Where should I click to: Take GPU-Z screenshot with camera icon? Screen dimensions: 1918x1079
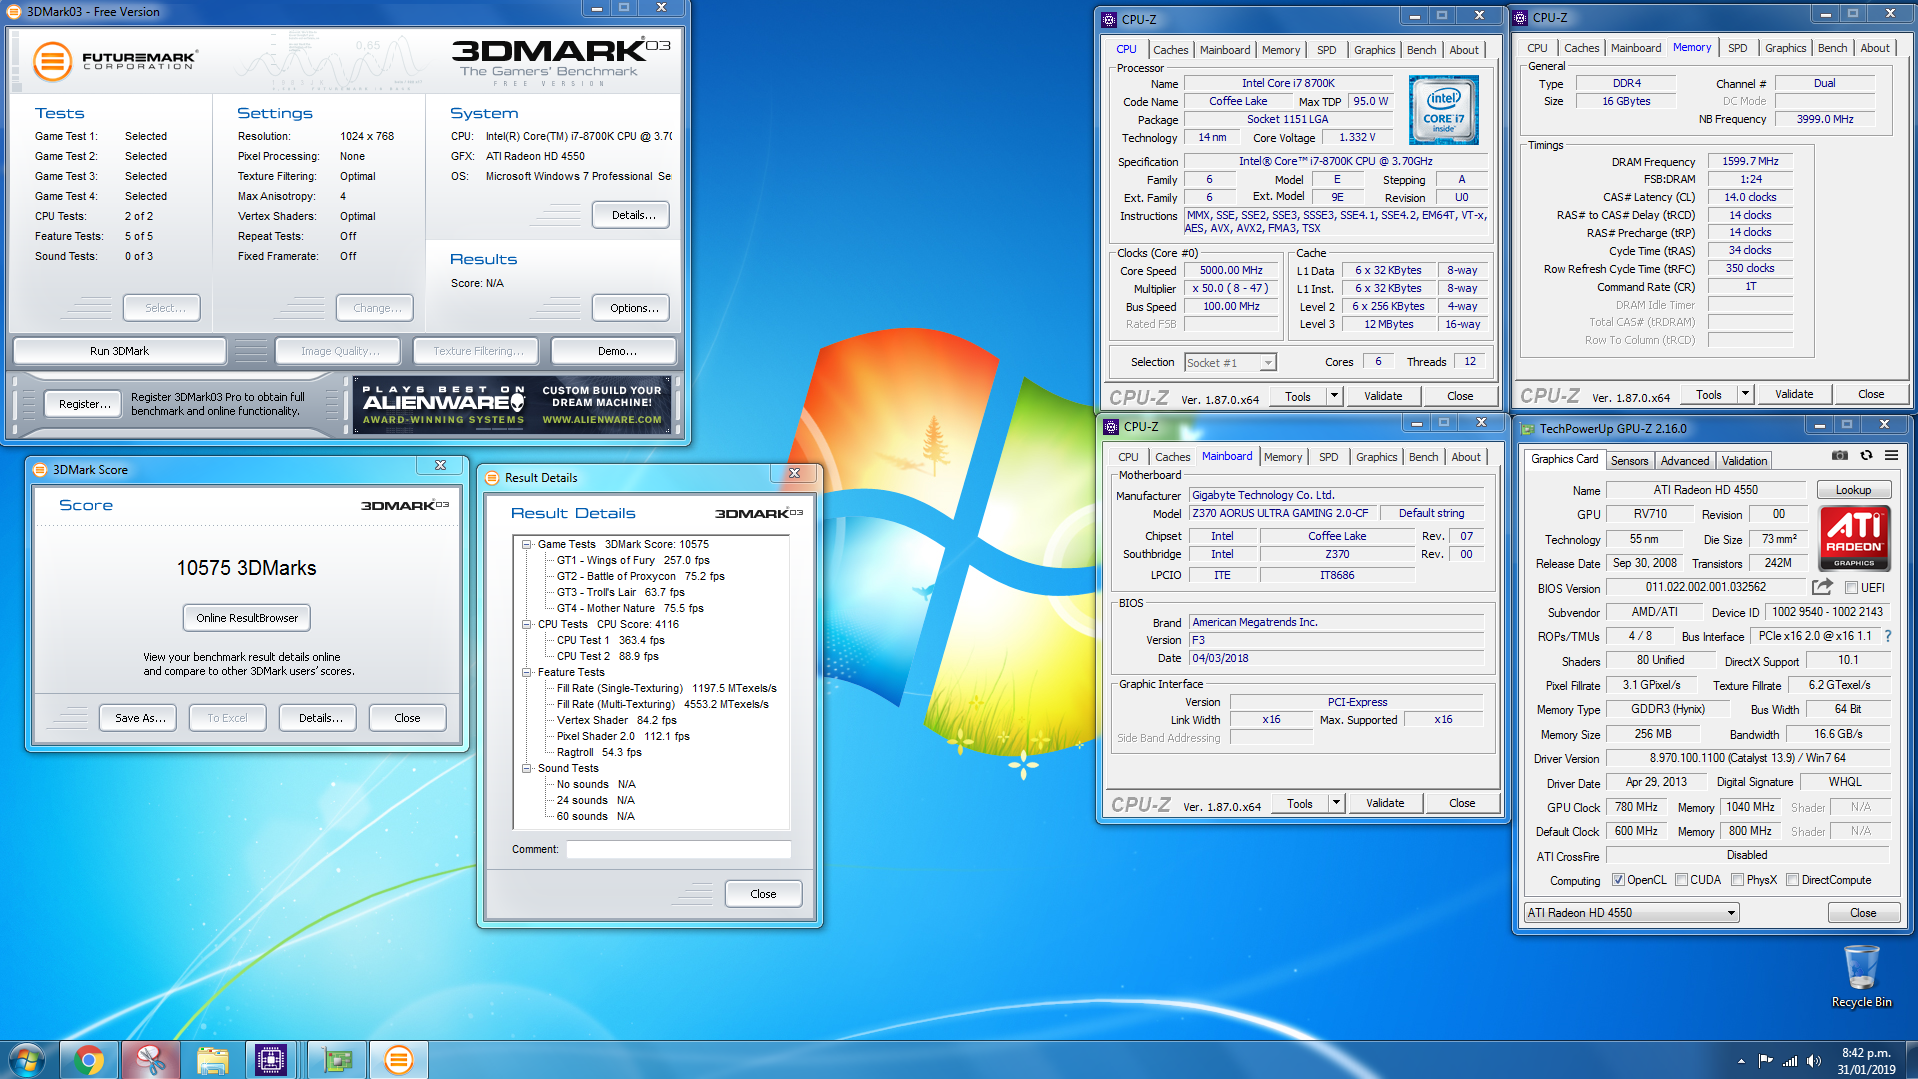coord(1840,456)
